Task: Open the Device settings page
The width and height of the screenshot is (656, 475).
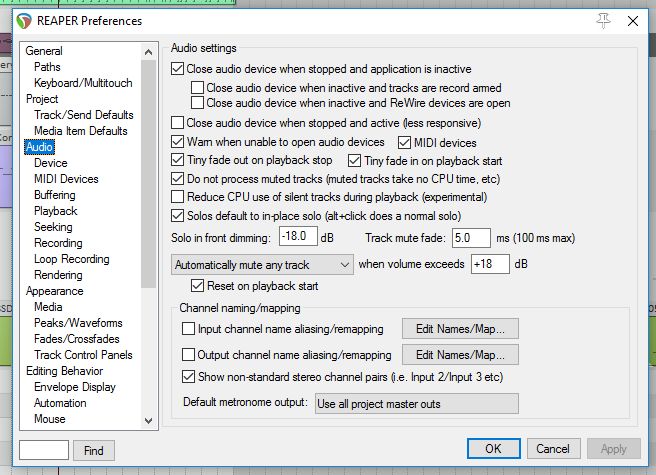Action: pyautogui.click(x=51, y=163)
